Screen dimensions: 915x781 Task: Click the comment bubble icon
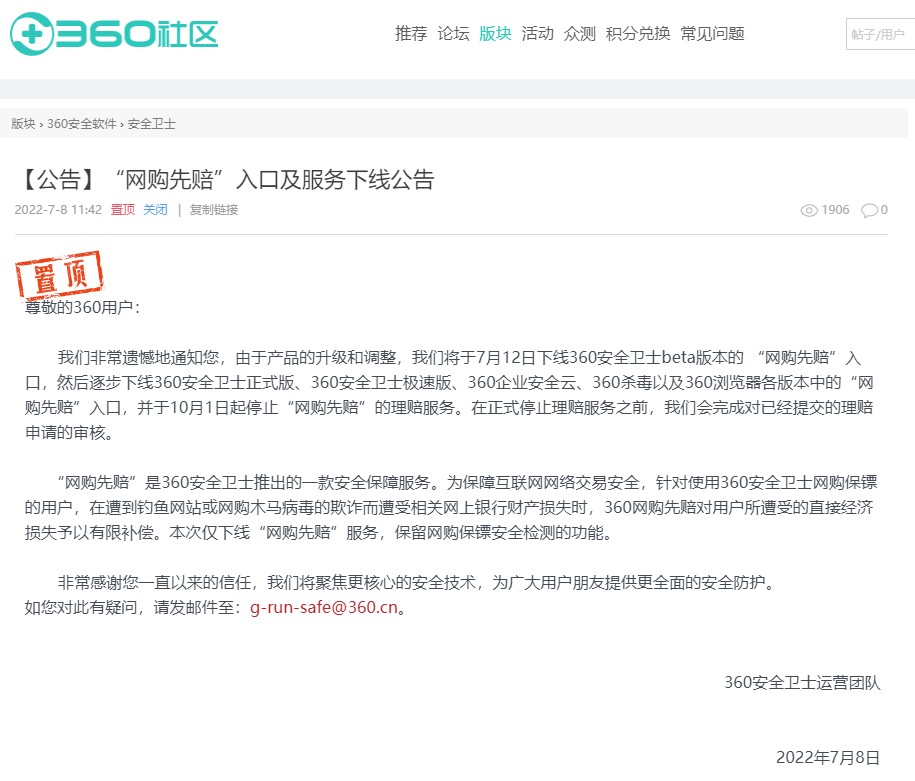point(869,210)
